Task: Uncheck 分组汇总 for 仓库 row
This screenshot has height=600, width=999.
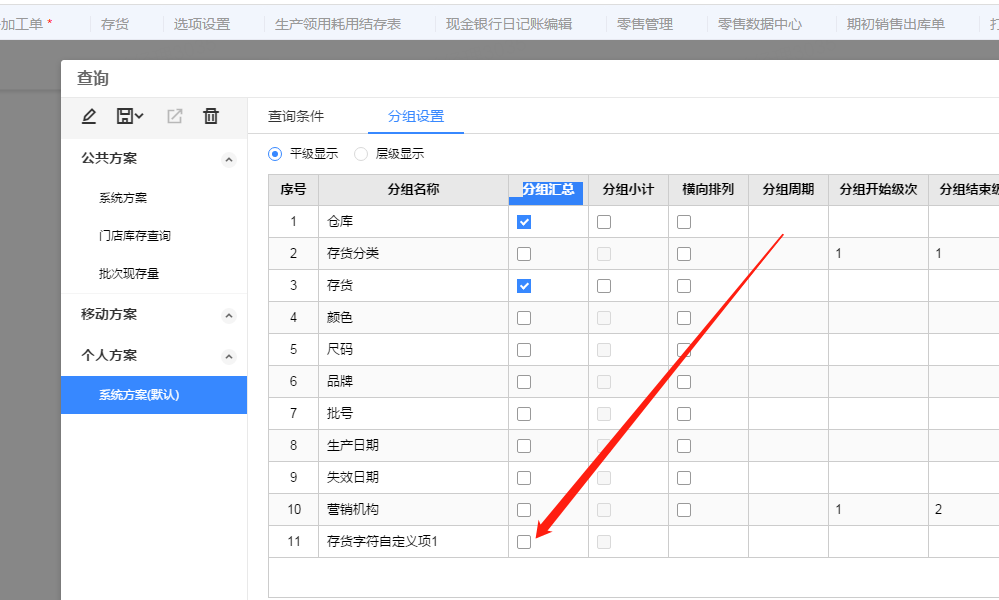Action: point(524,222)
